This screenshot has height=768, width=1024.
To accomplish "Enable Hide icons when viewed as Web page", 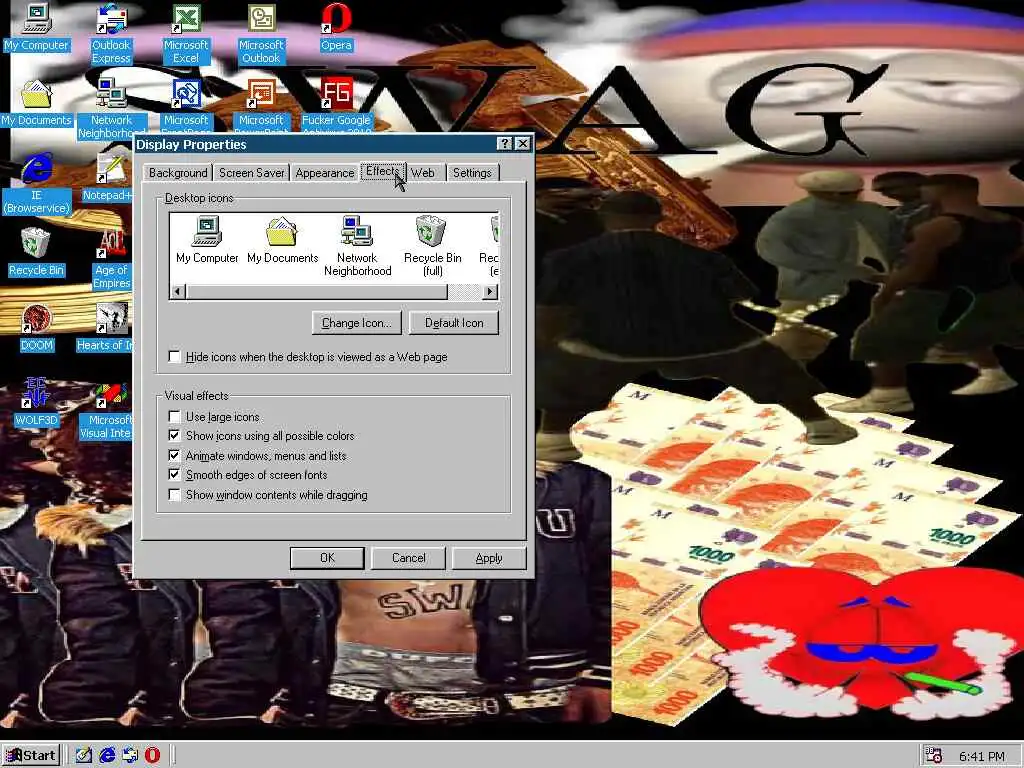I will click(174, 357).
